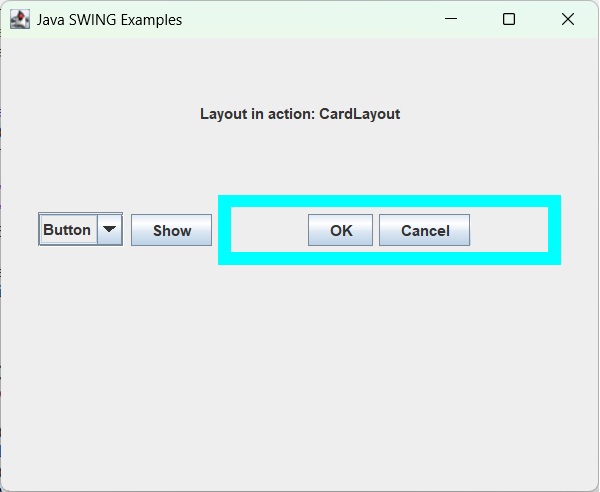This screenshot has width=600, height=492.
Task: Maximize the Java SWING Examples window
Action: (x=509, y=19)
